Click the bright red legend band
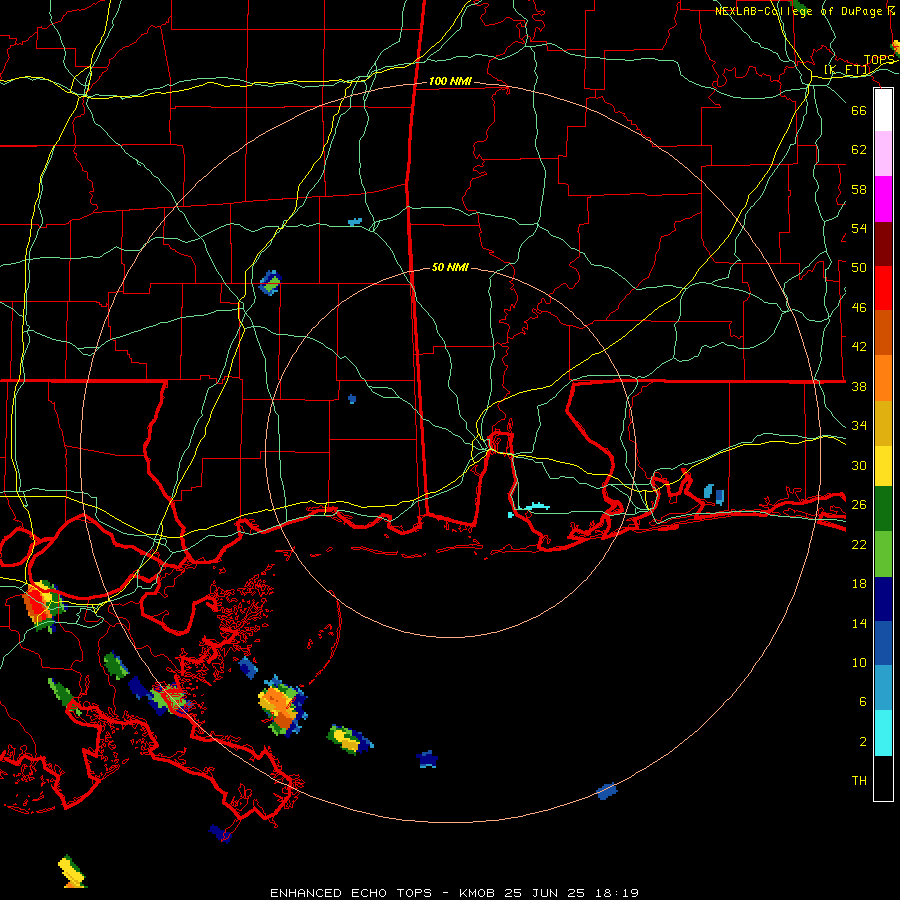 pos(883,288)
